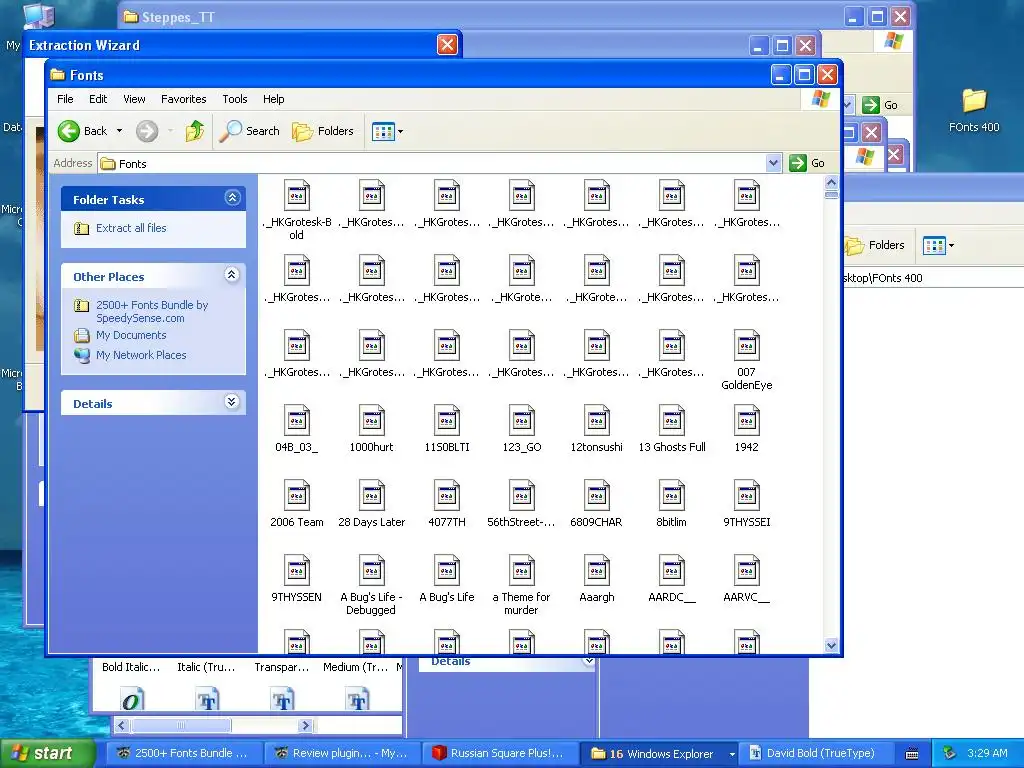Image resolution: width=1024 pixels, height=768 pixels.
Task: Select the 4077TH font file
Action: 447,504
